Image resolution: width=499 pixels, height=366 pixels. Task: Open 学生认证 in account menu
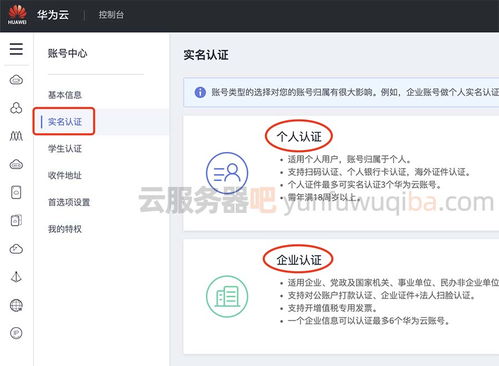click(65, 149)
